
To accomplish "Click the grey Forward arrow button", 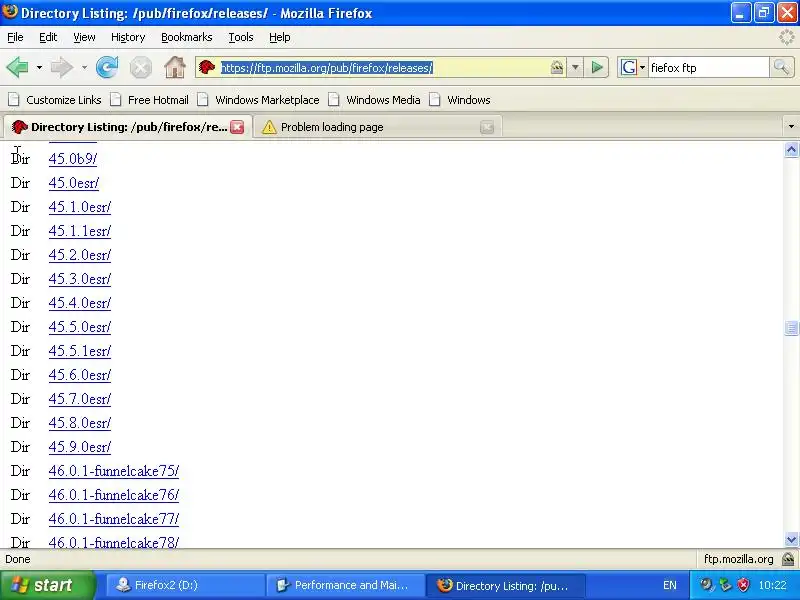I will (x=62, y=67).
